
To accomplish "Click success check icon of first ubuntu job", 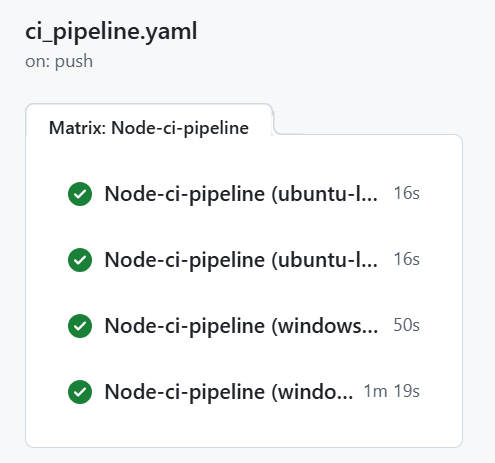I will (80, 194).
